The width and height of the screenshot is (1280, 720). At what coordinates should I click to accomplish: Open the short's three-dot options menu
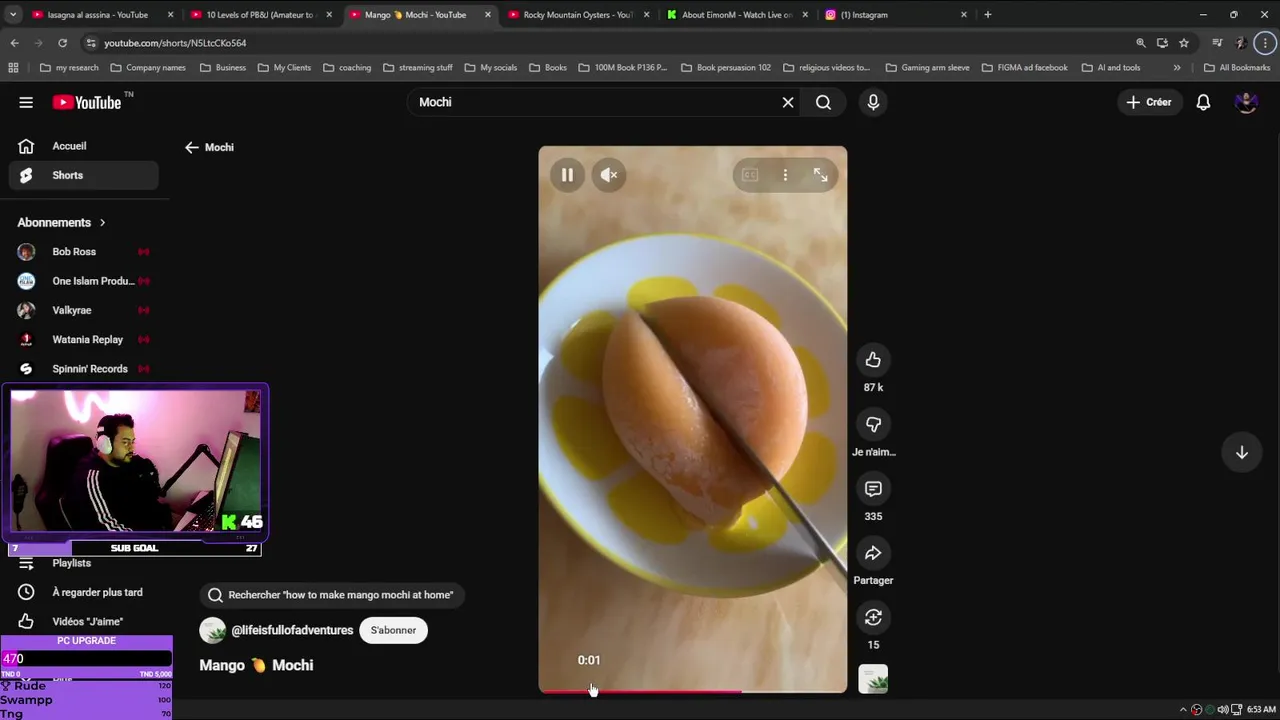tap(785, 175)
